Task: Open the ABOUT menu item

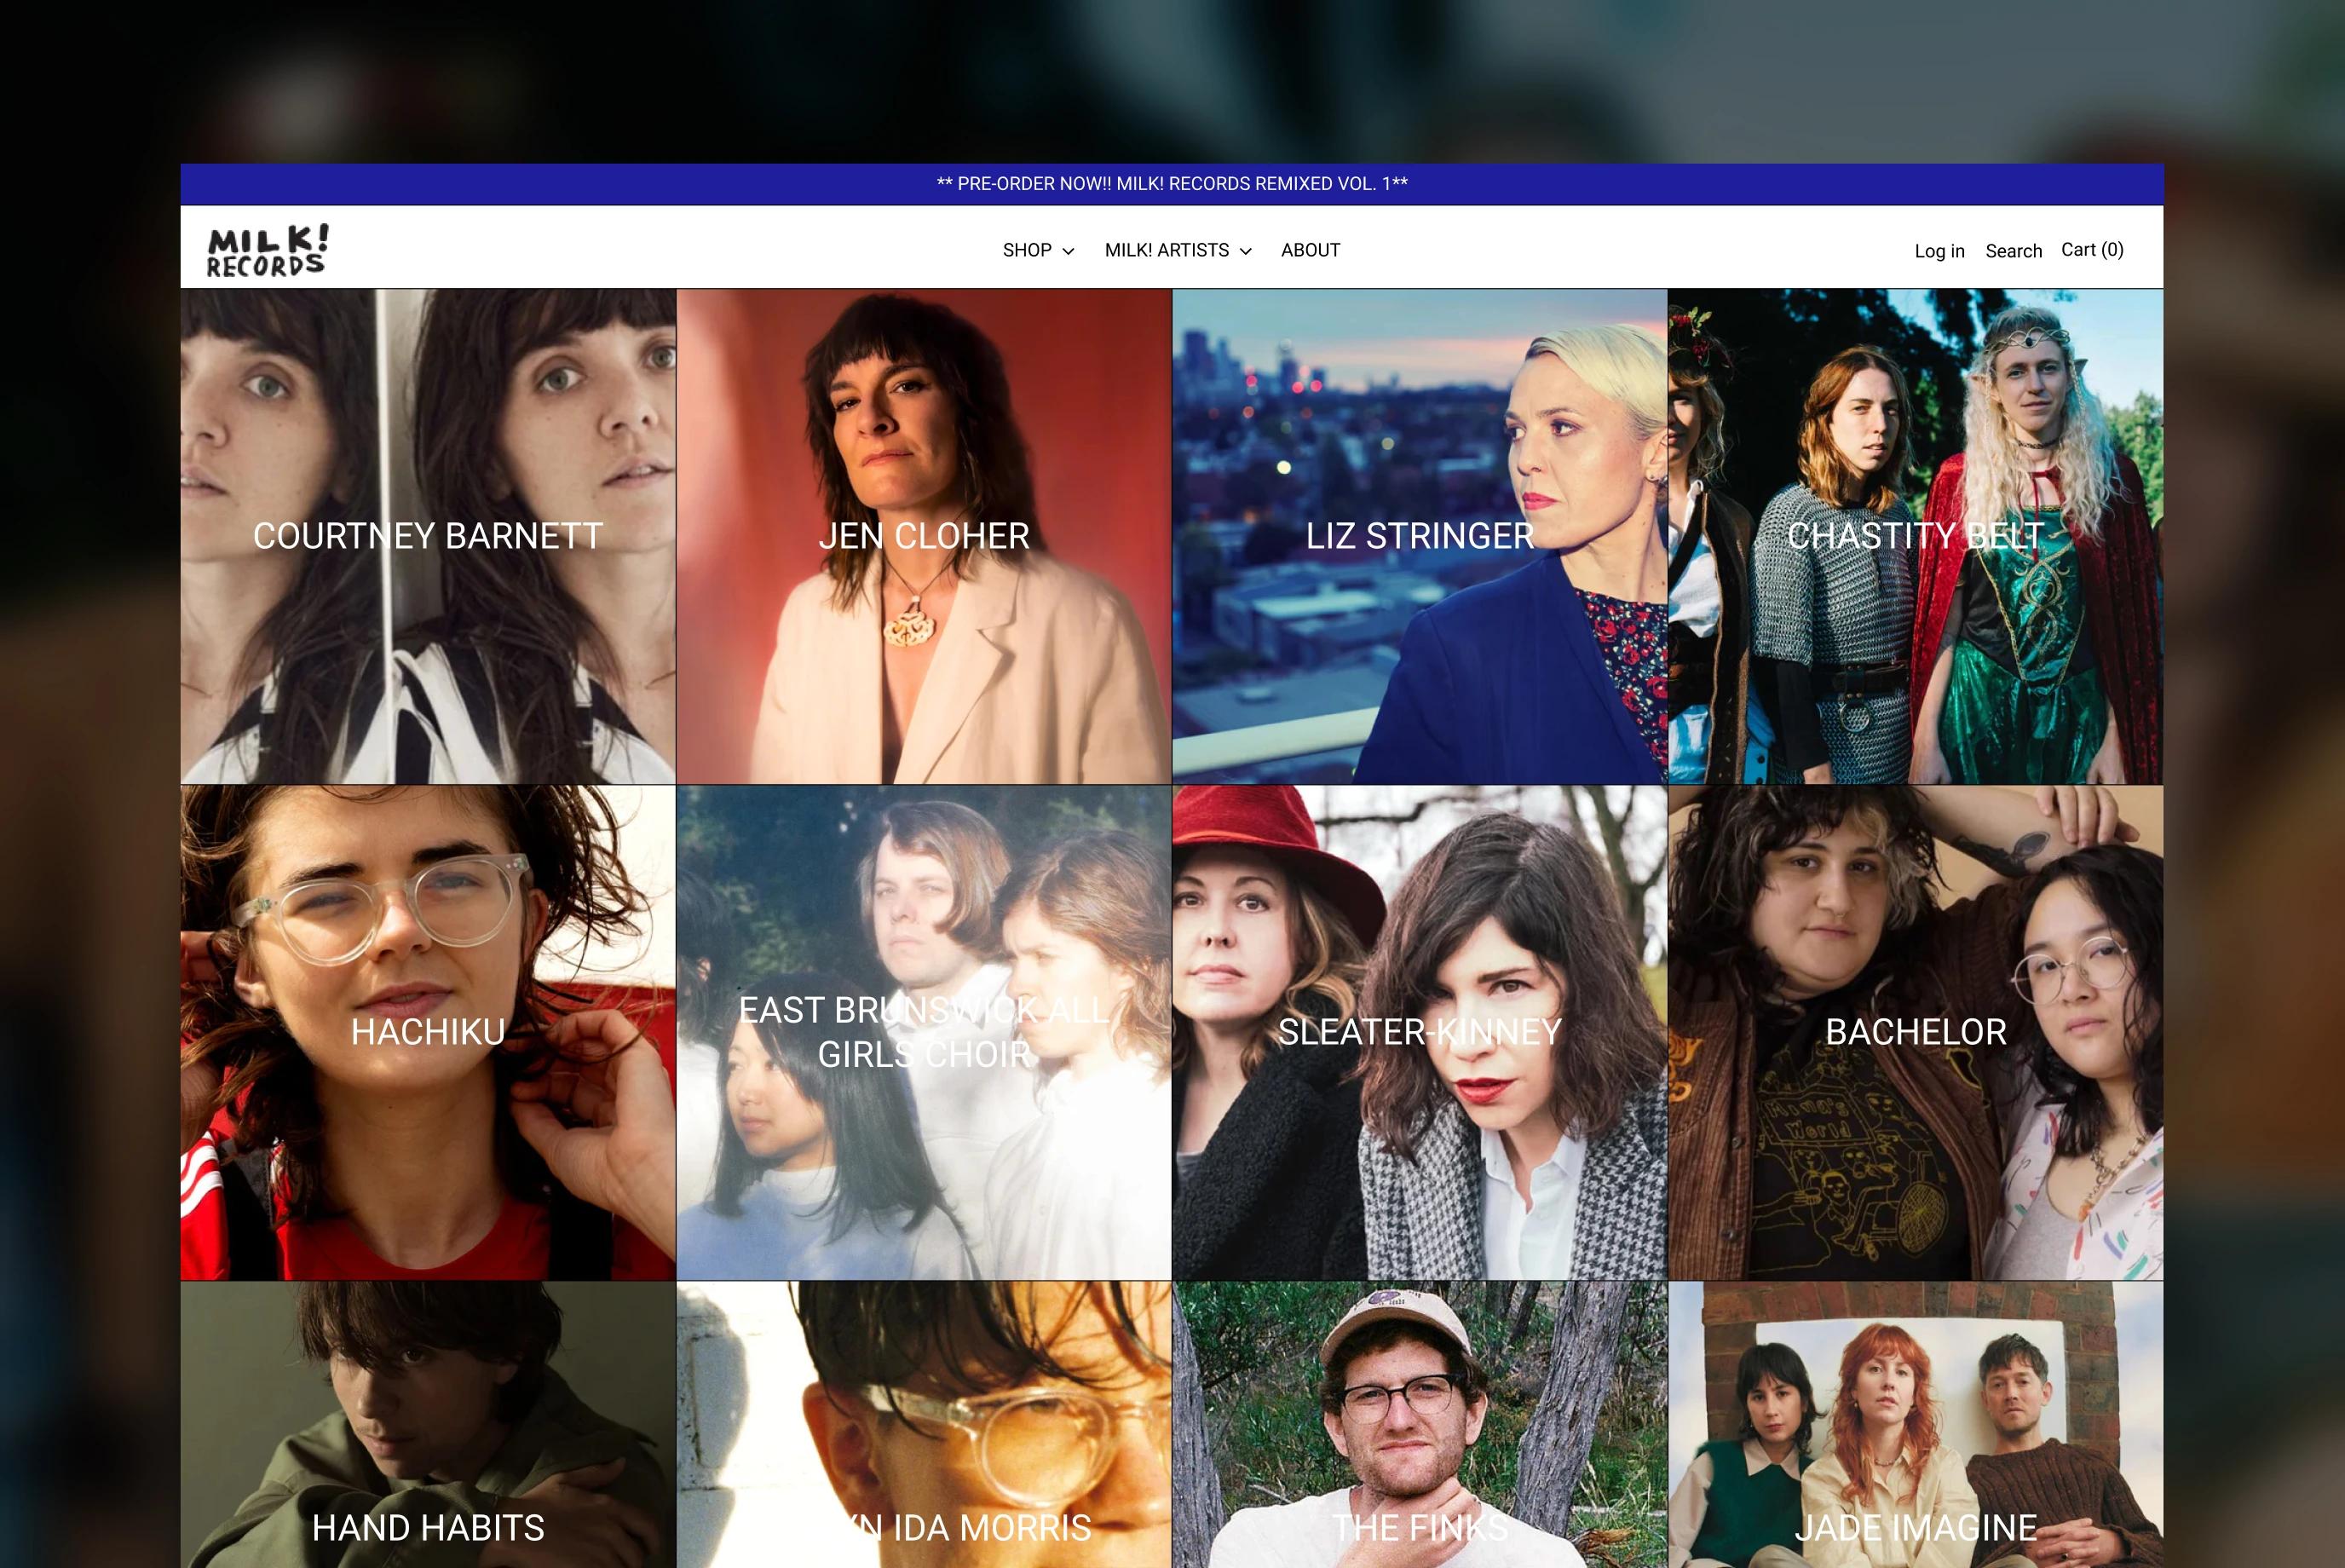Action: click(x=1310, y=250)
